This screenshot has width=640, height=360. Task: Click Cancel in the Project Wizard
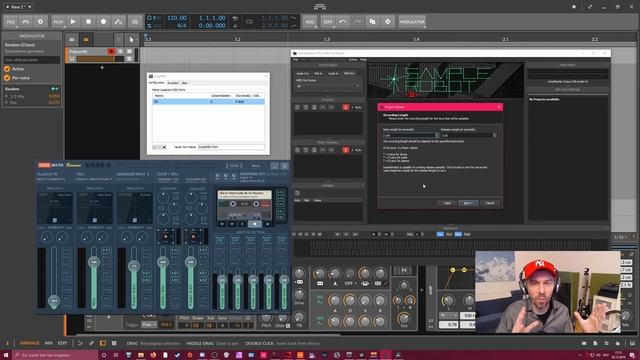[490, 203]
